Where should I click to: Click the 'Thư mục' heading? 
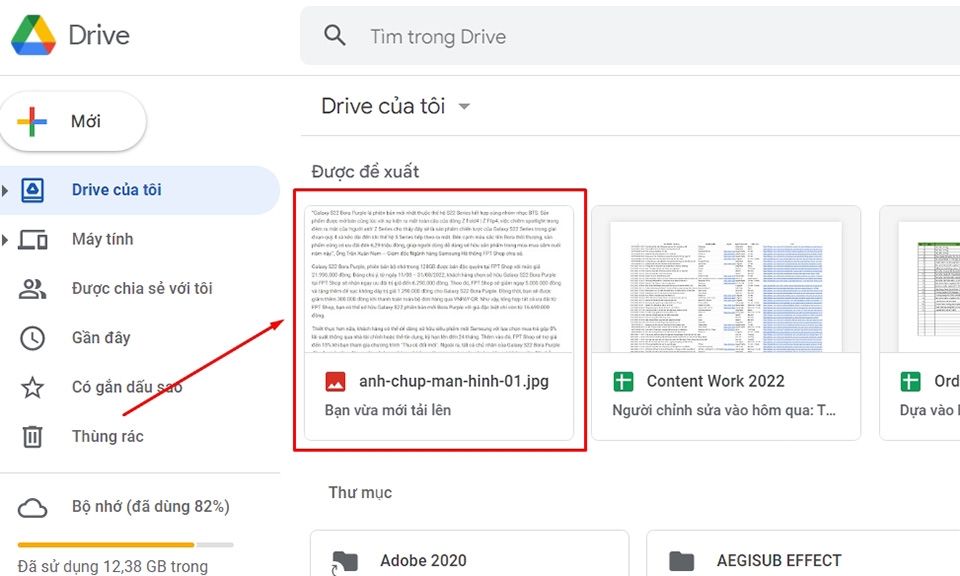pos(360,492)
